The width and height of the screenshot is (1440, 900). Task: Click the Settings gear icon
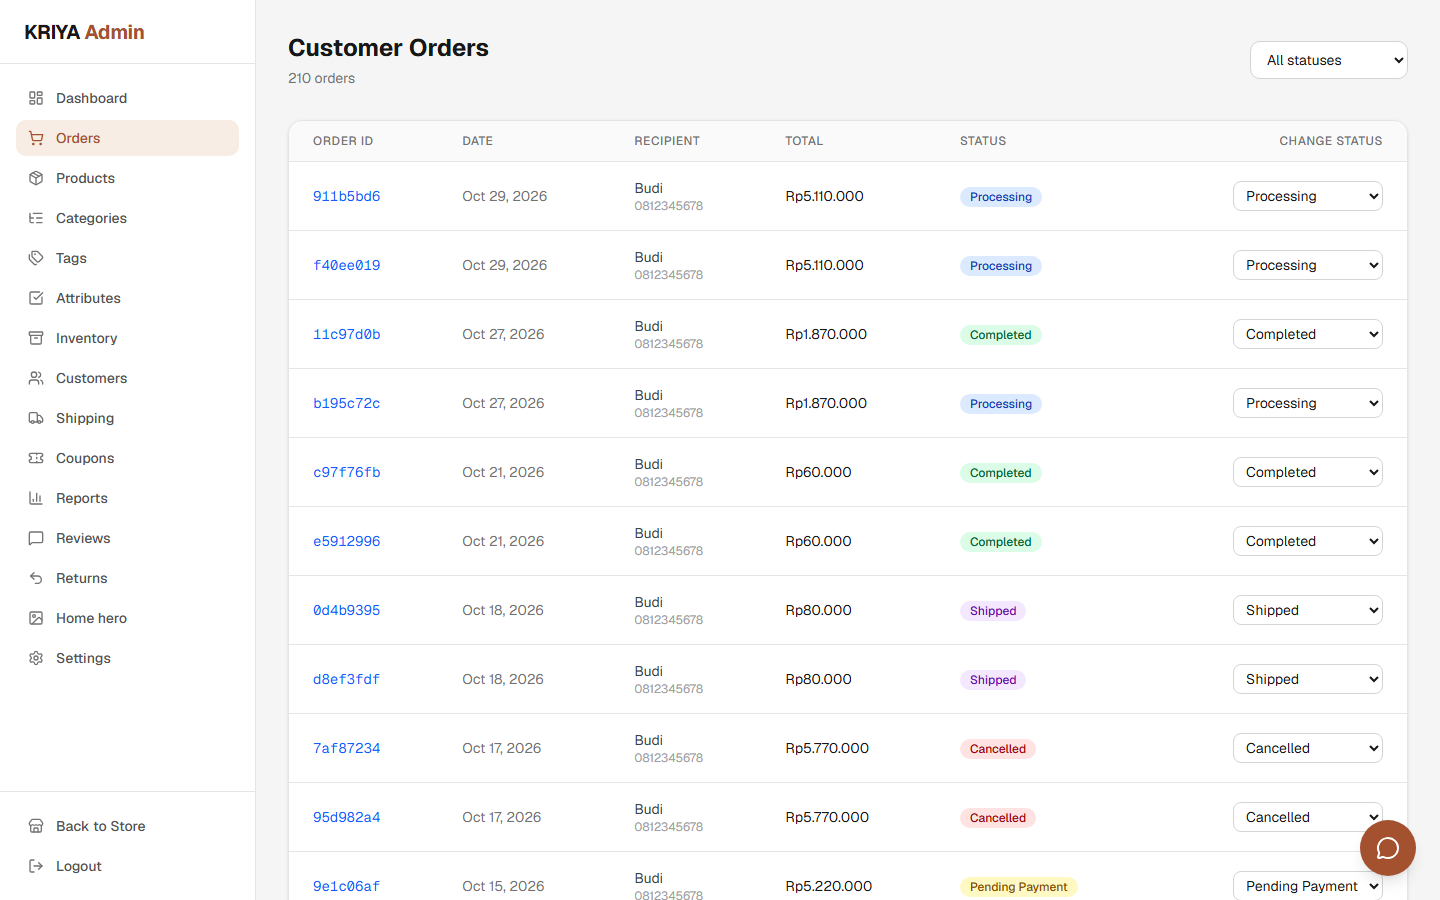coord(36,658)
